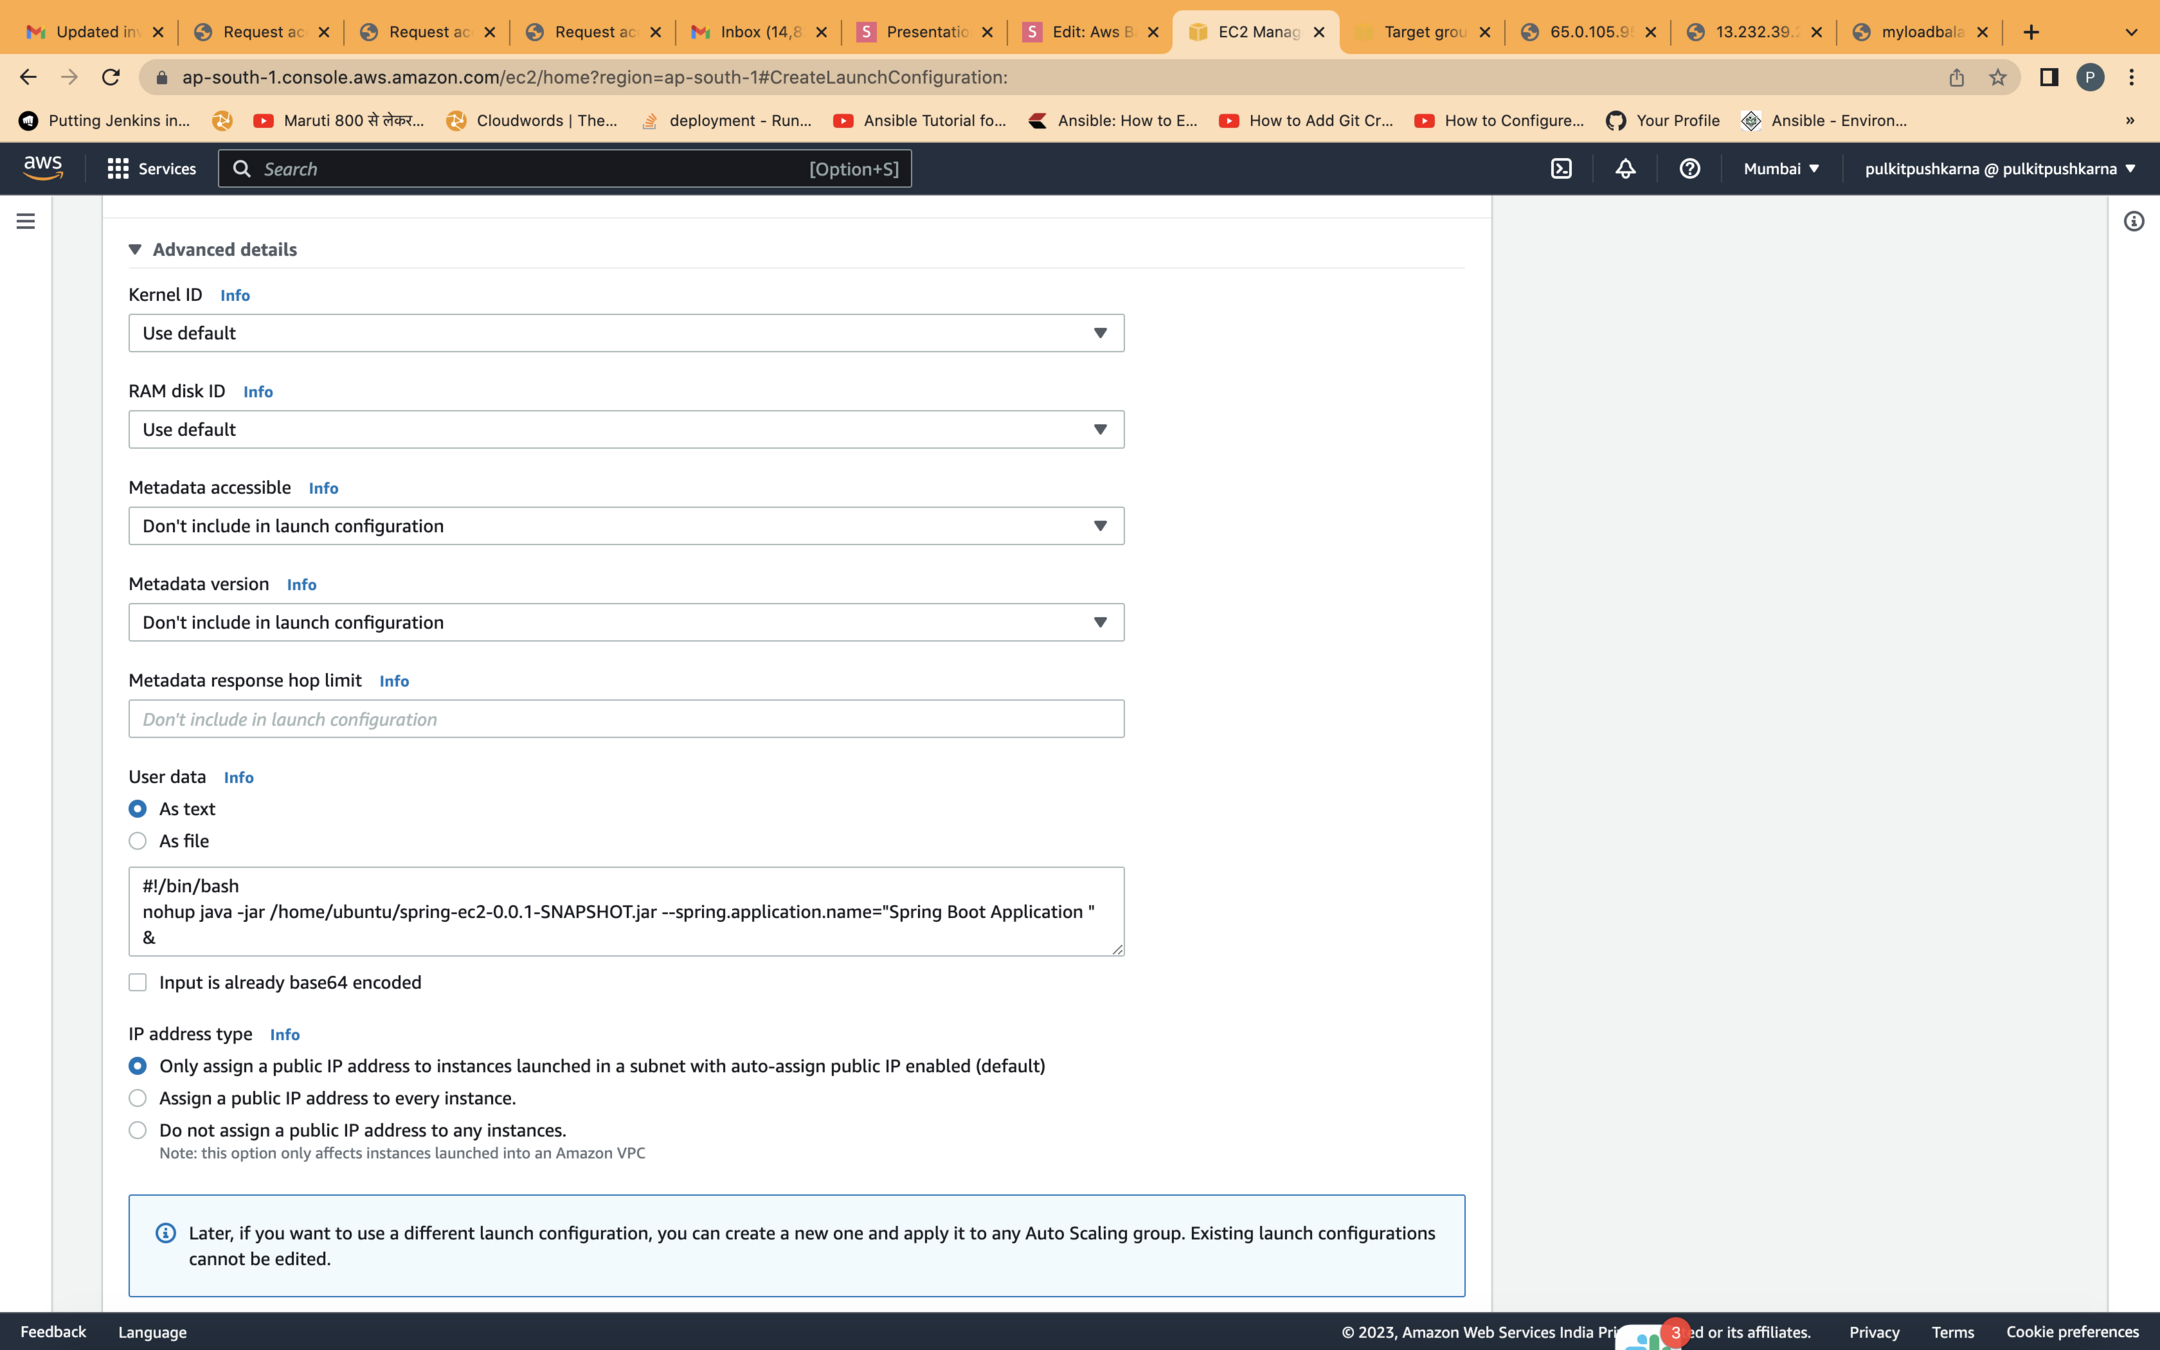2160x1350 pixels.
Task: Open the left navigation hamburger menu
Action: (26, 221)
